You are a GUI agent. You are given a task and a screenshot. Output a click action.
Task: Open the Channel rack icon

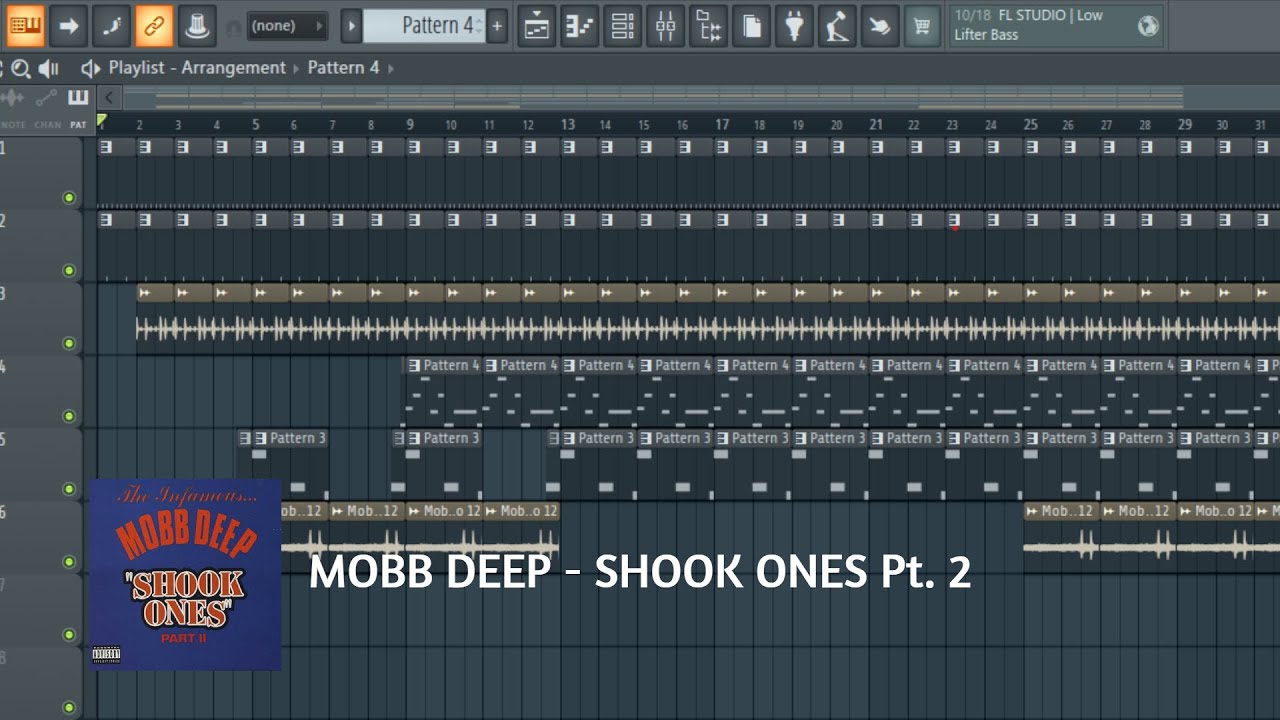(622, 25)
